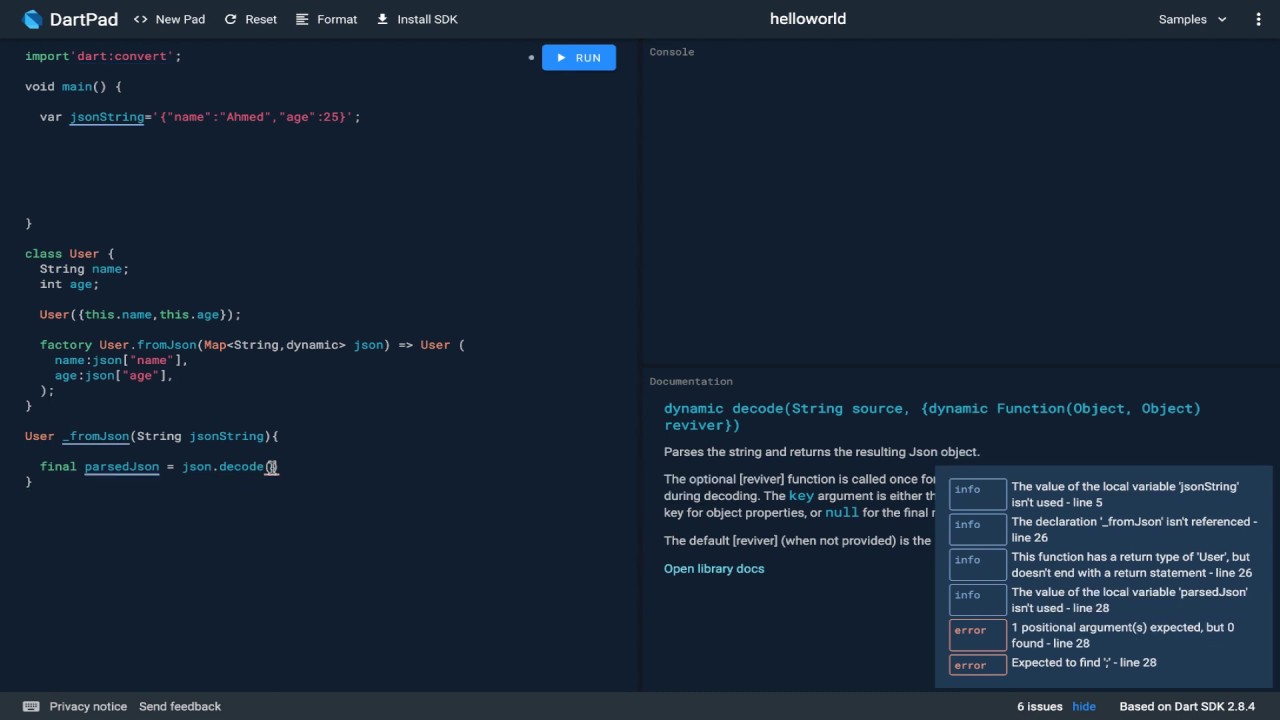Format the Dart code

(x=325, y=19)
